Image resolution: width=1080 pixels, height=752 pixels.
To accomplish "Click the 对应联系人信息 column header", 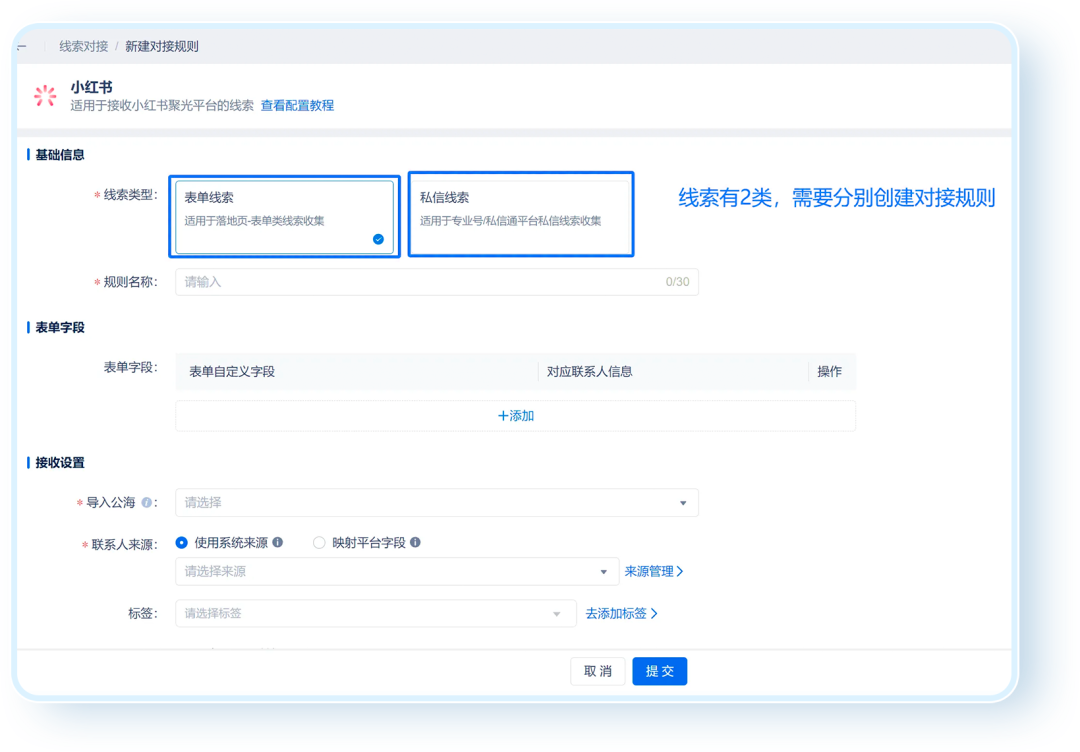I will pos(590,372).
